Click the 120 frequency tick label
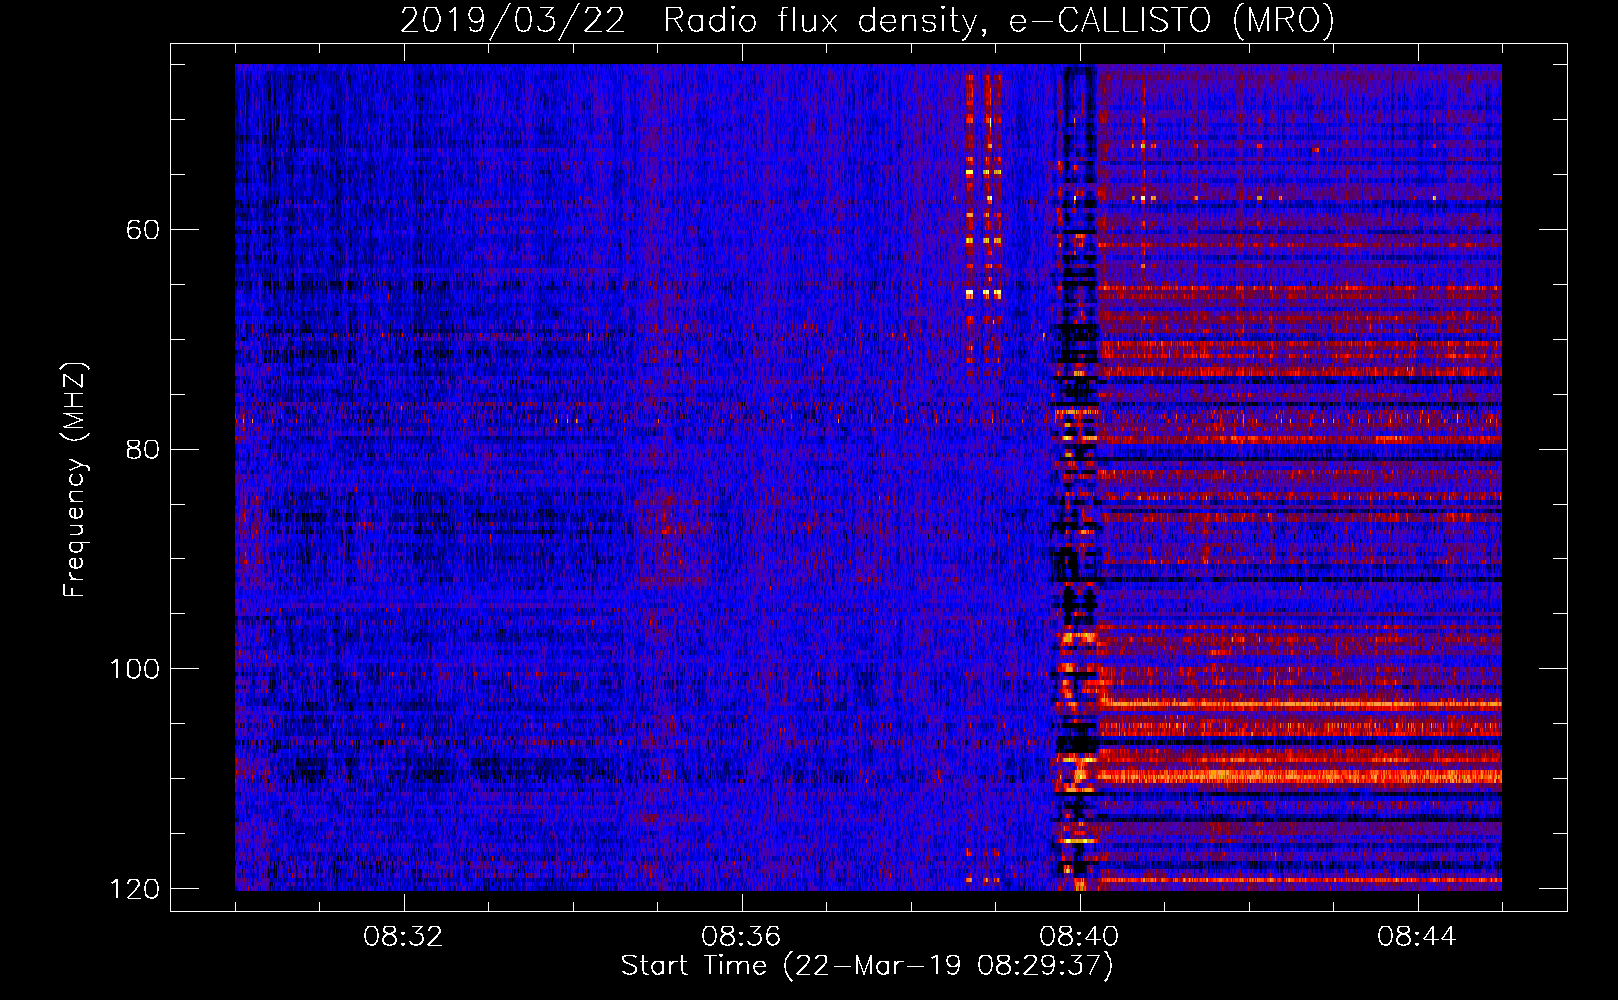The width and height of the screenshot is (1618, 1000). pos(134,889)
